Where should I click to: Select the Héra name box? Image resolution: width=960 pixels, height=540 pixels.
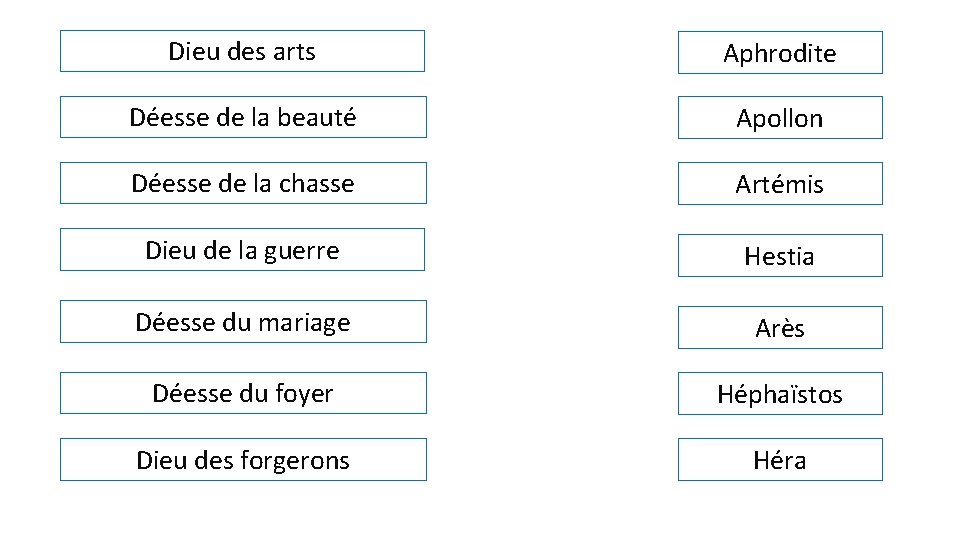pos(780,460)
